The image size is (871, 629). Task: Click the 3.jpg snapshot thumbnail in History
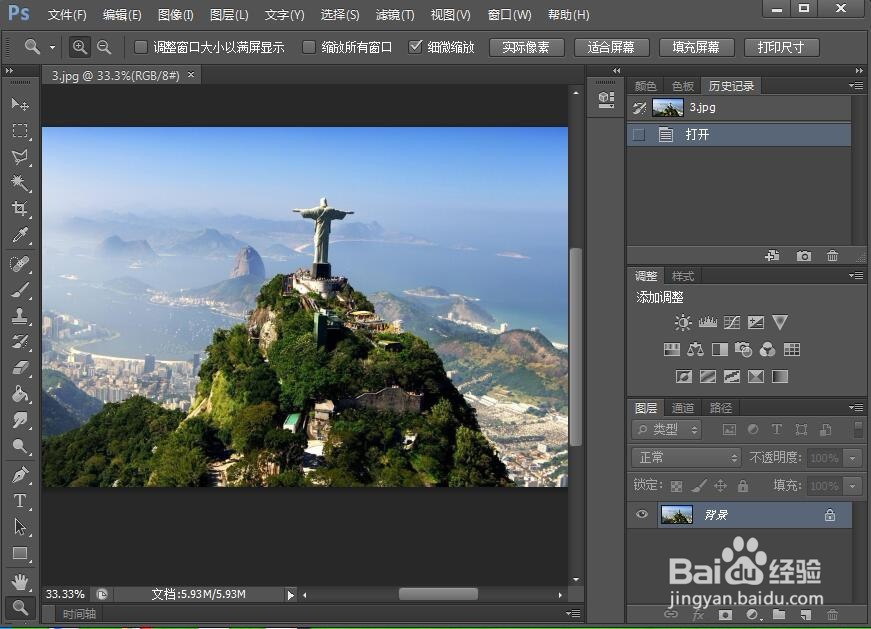(x=668, y=108)
